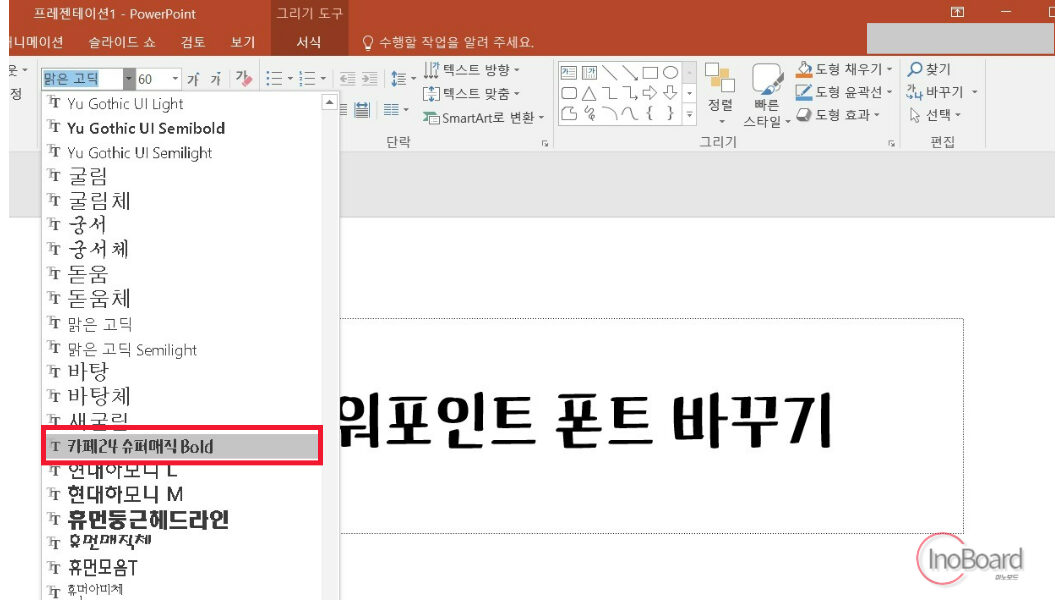Viewport: 1060px width, 600px height.
Task: Open 도형 채우기 shape fill menu
Action: (844, 69)
